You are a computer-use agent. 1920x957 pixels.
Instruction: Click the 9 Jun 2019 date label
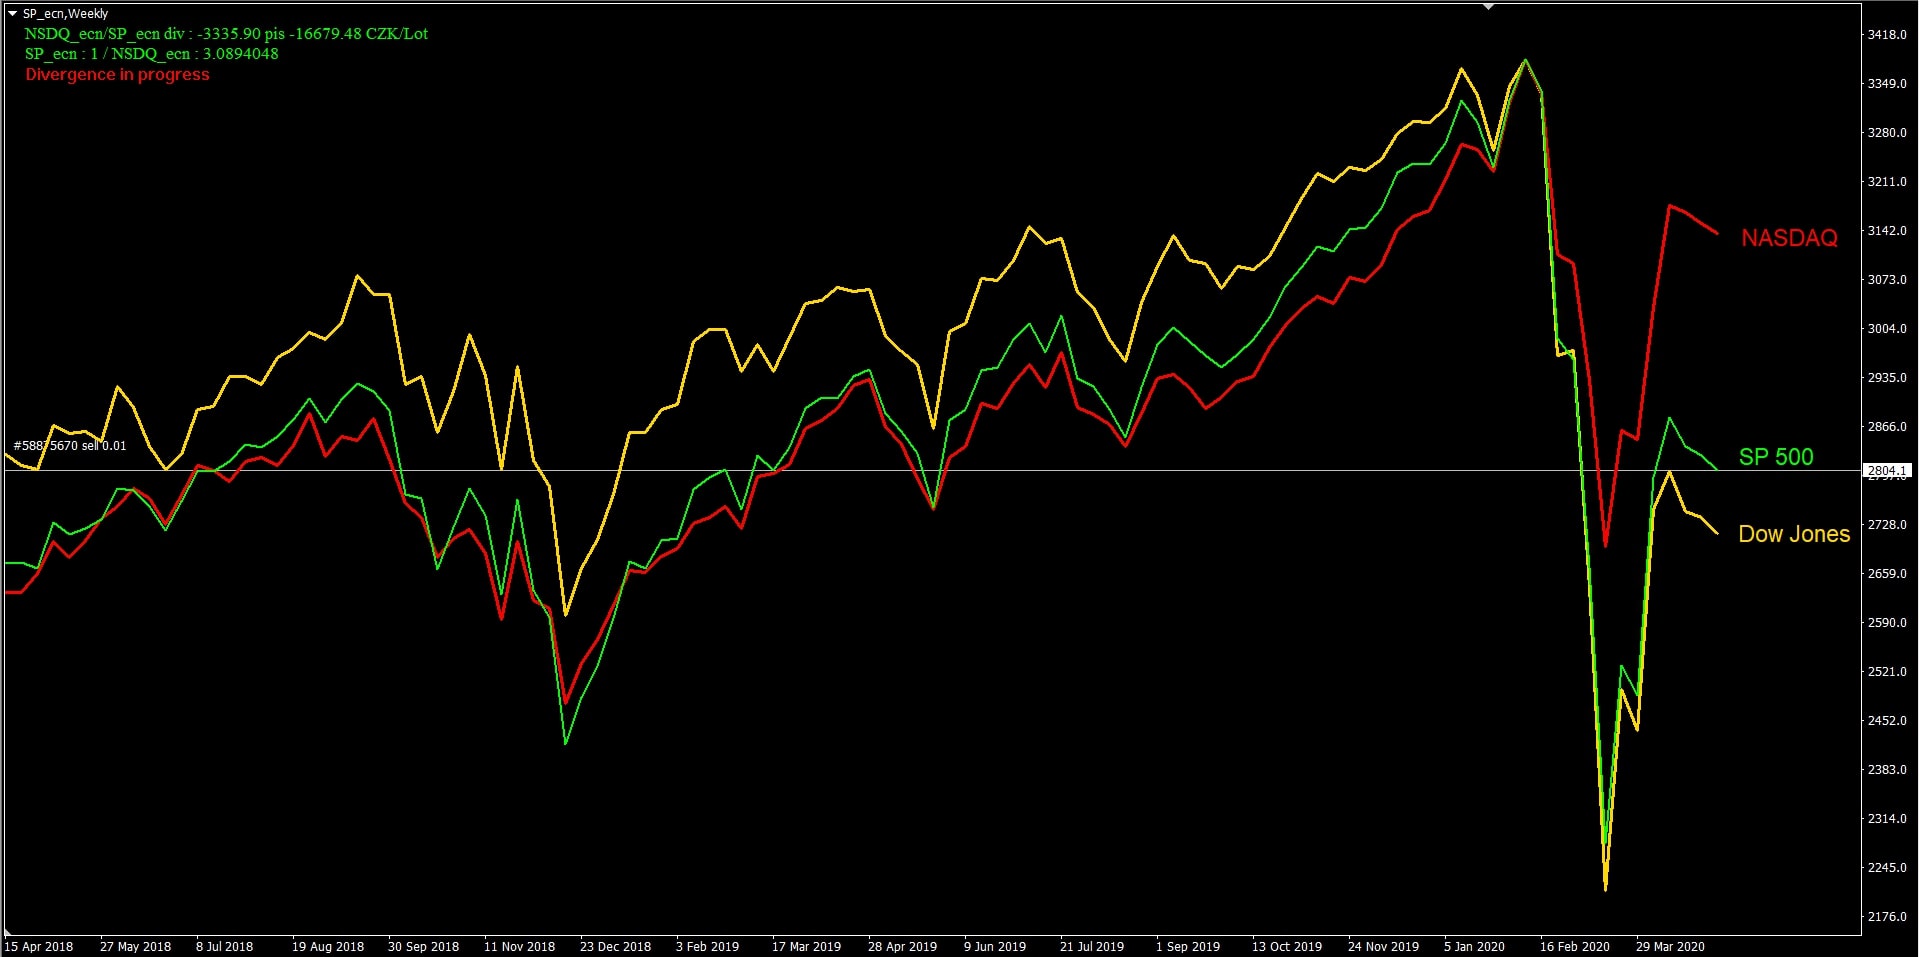point(994,946)
